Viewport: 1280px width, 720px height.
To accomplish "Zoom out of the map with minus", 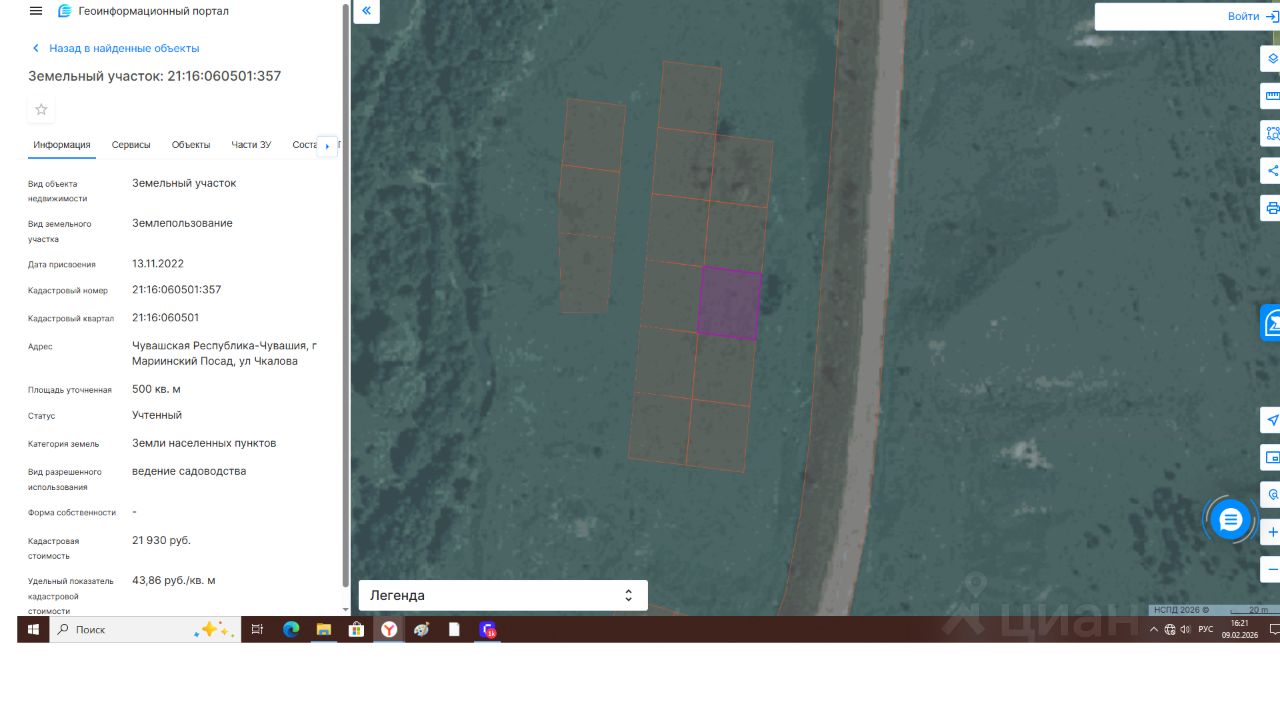I will [1271, 570].
